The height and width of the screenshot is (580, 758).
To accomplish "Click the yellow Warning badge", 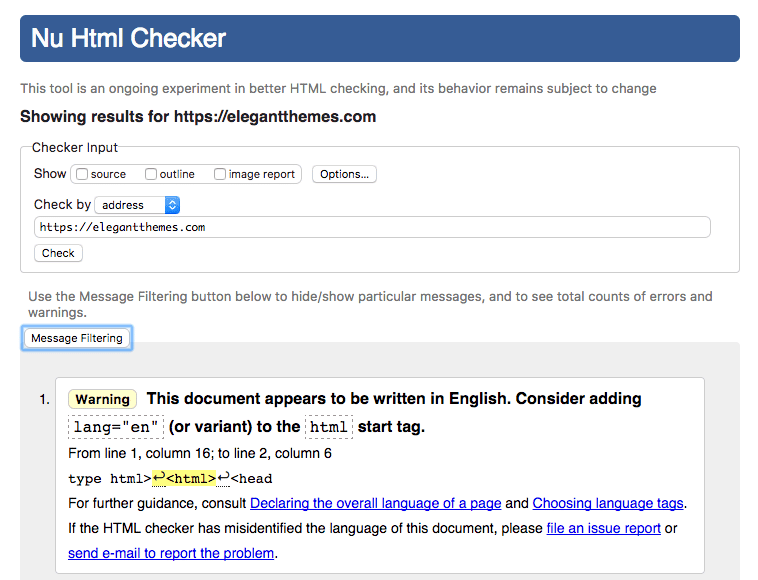I will point(102,399).
